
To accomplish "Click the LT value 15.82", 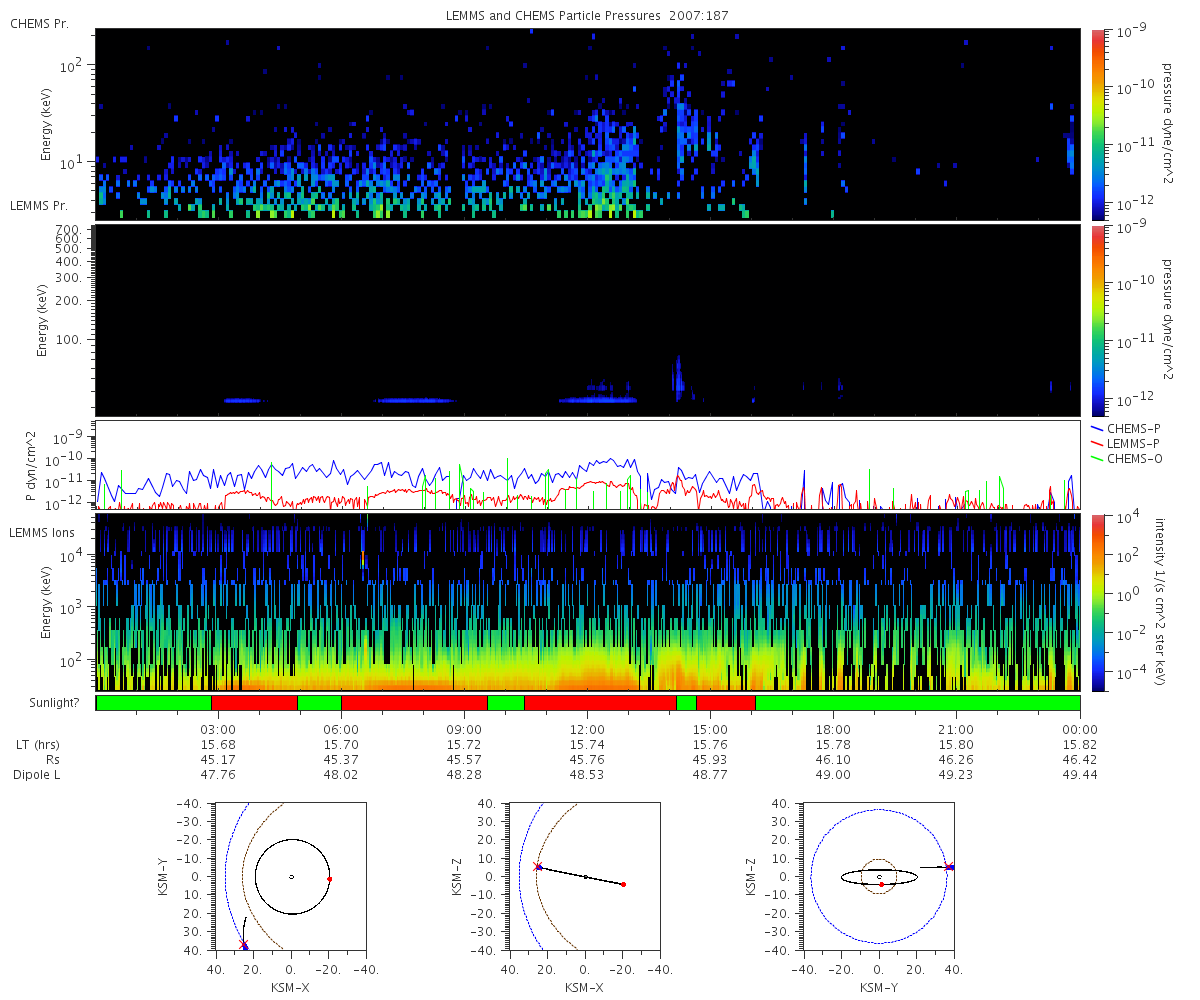I will pyautogui.click(x=1080, y=745).
